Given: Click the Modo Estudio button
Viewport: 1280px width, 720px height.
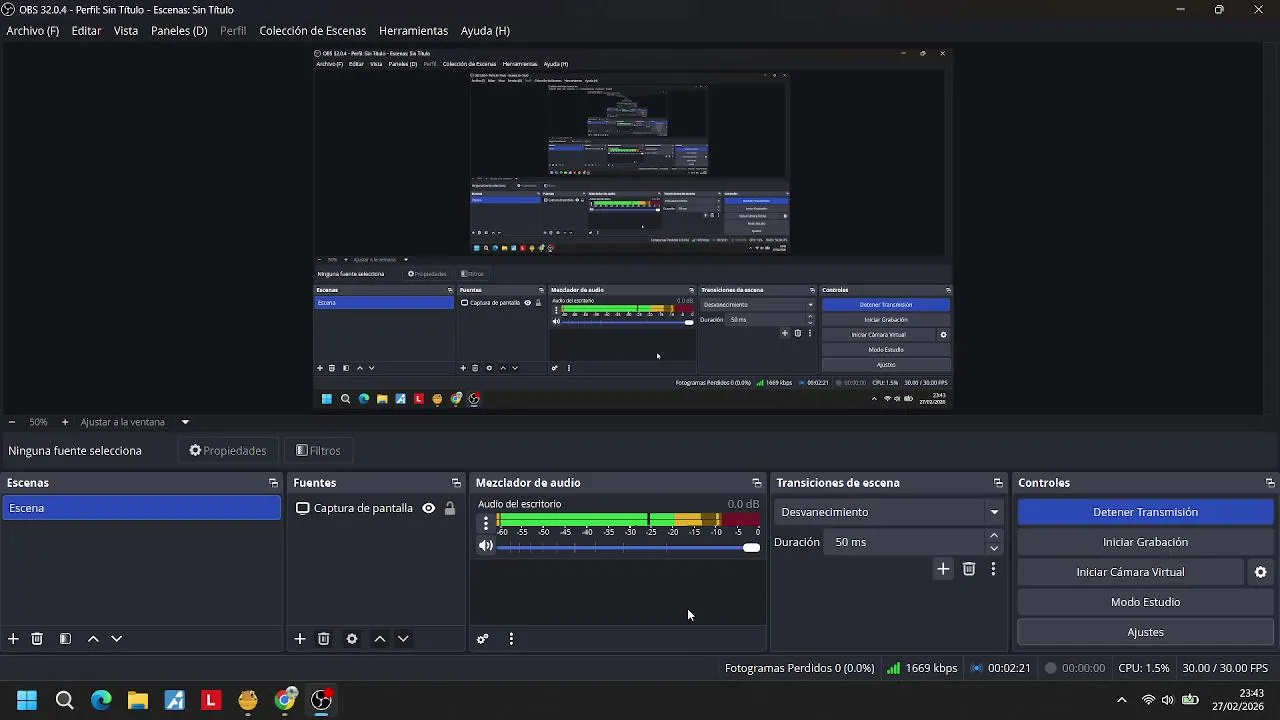Looking at the screenshot, I should tap(1145, 602).
